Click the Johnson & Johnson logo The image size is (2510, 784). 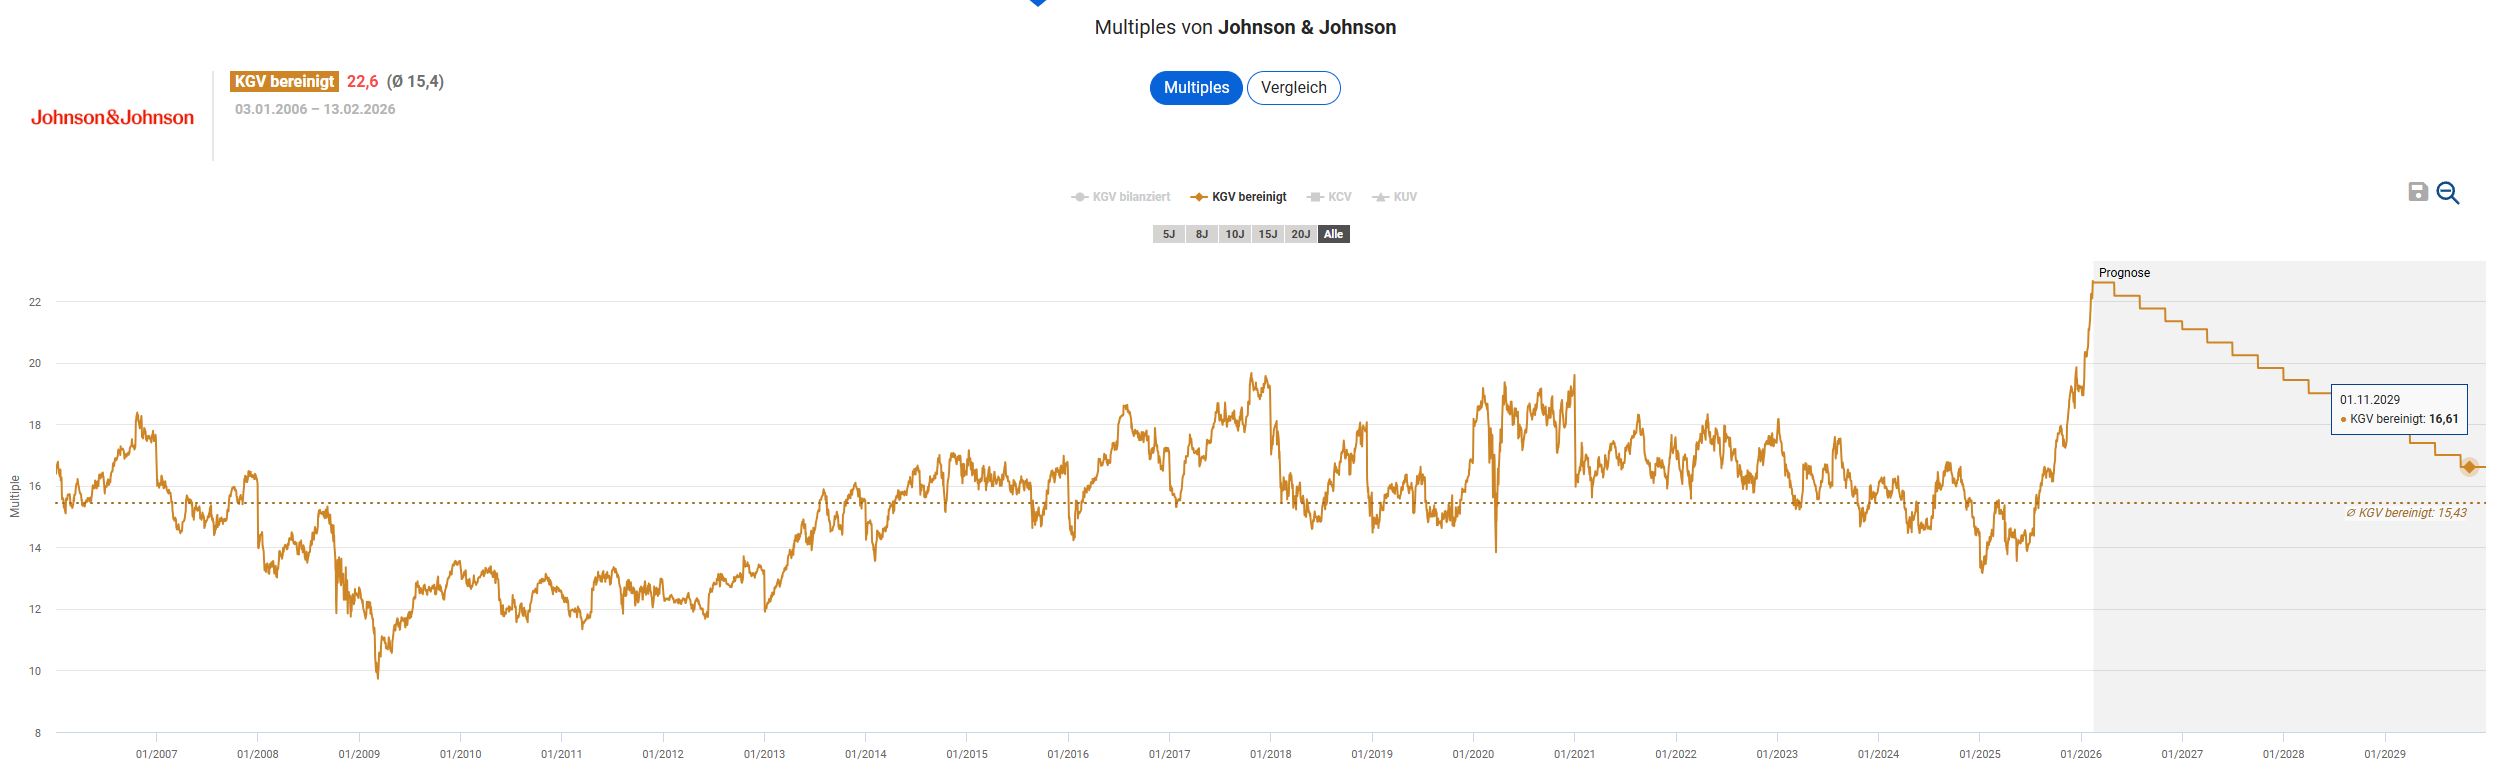(112, 118)
